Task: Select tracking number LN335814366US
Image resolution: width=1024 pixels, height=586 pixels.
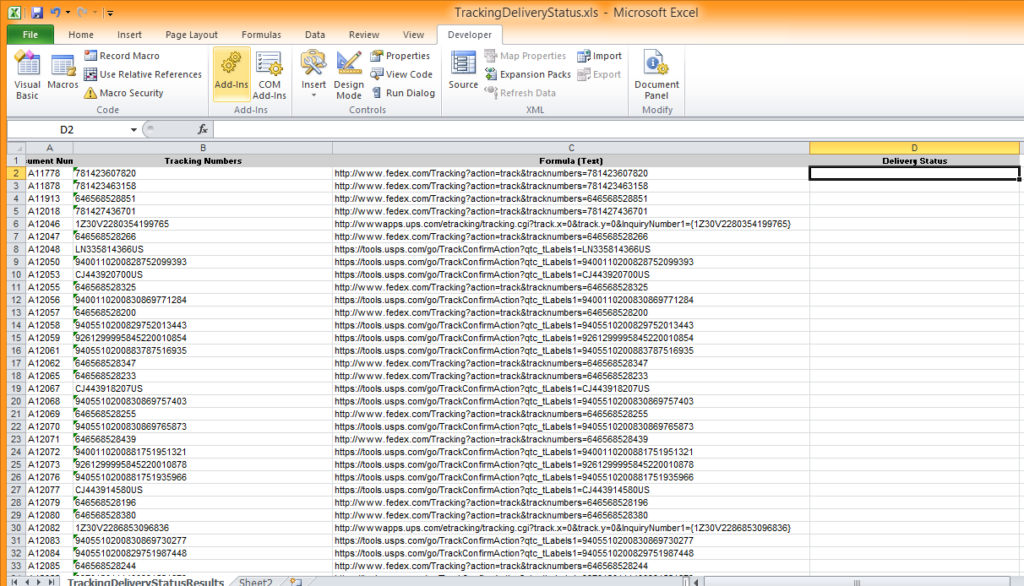Action: coord(202,250)
